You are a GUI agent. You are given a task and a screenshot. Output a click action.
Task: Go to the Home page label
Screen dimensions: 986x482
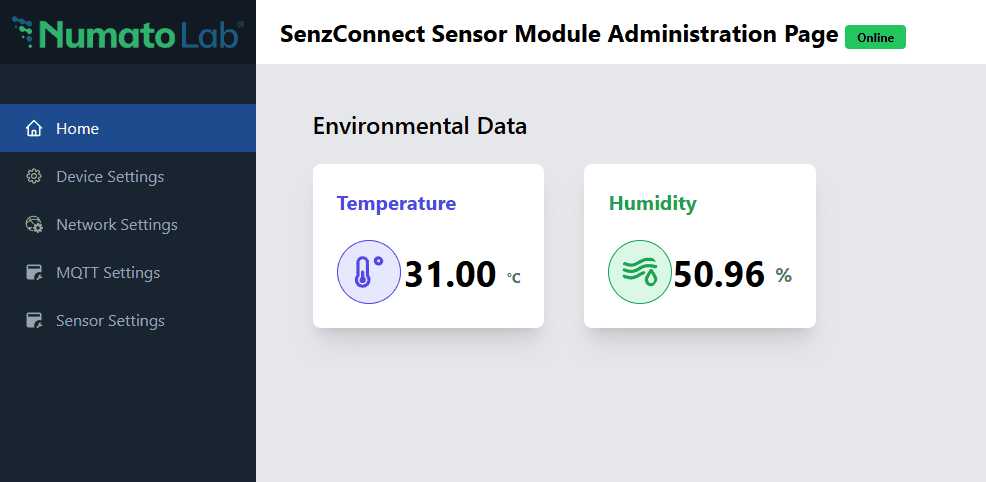(x=77, y=129)
